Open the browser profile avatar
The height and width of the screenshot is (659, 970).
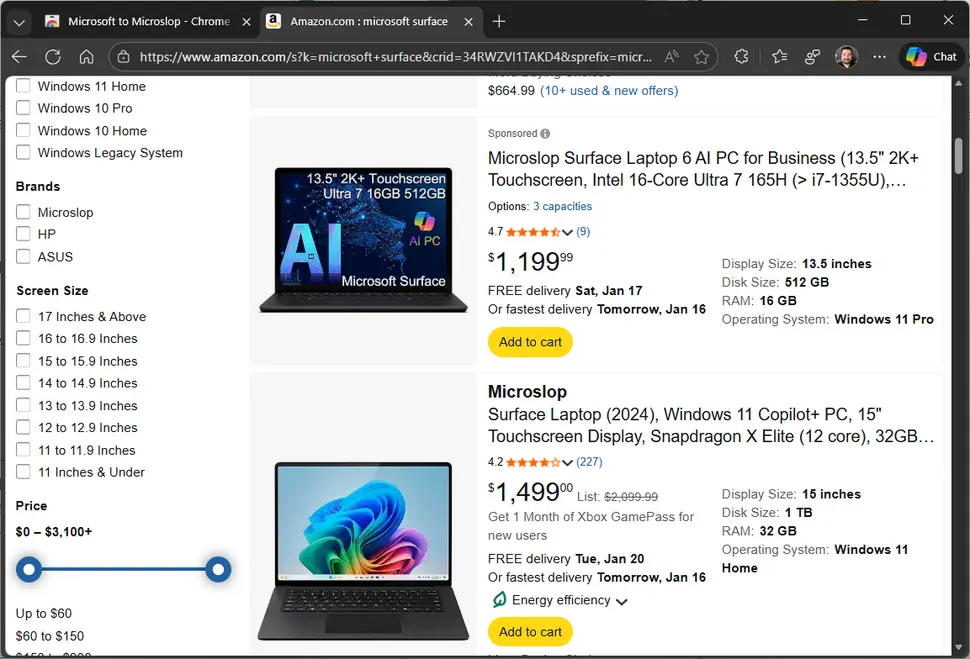click(x=846, y=57)
